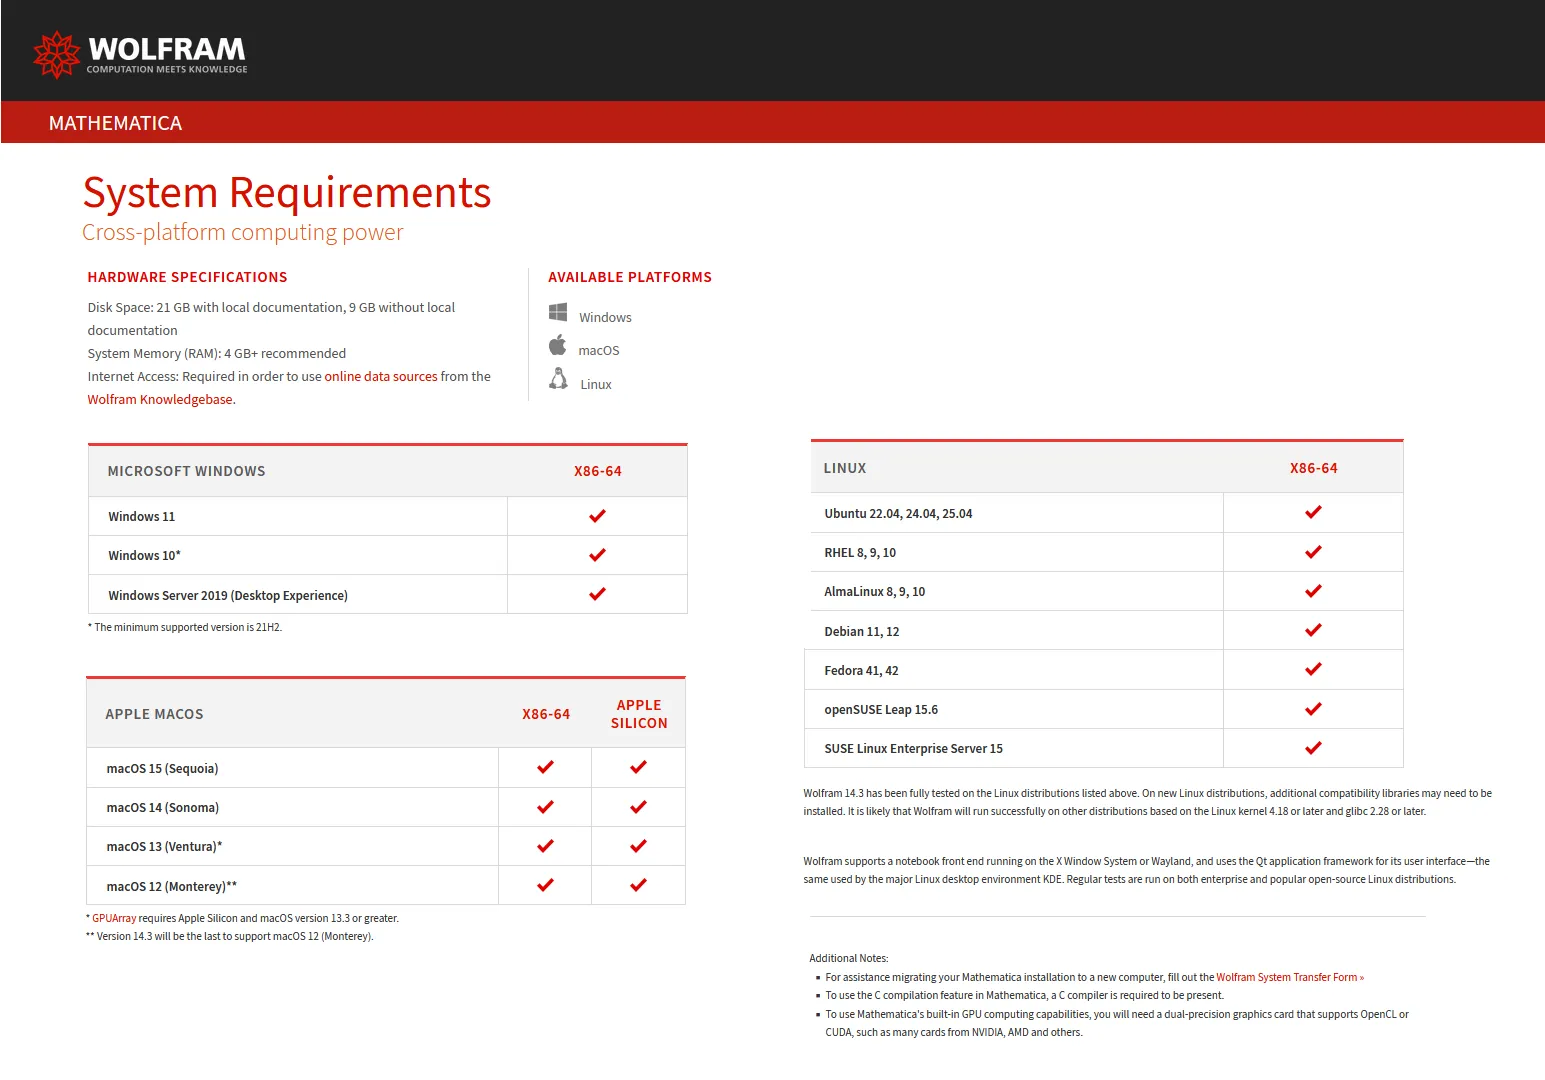Click the macOS 14 (Sonoma) label
The height and width of the screenshot is (1080, 1545).
point(163,807)
